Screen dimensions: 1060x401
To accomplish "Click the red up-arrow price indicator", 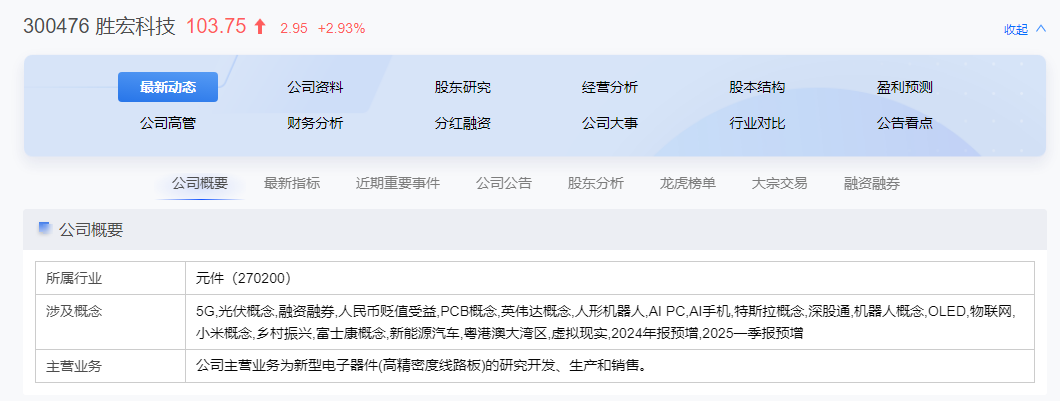I will 260,28.
